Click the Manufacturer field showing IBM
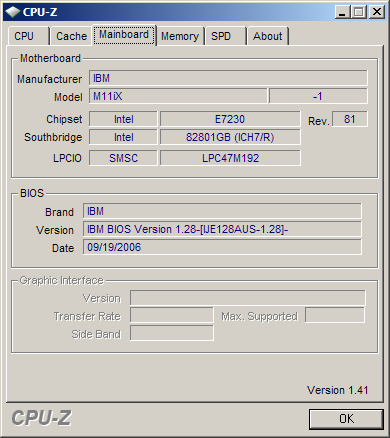Screen dimensions: 390x438 (x=228, y=78)
